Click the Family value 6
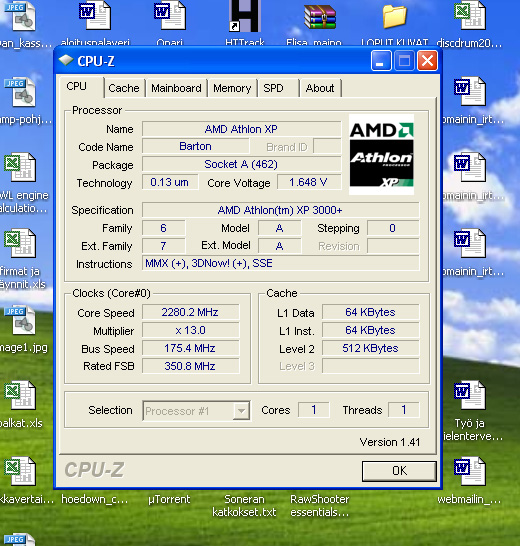The height and width of the screenshot is (546, 520). (x=163, y=228)
